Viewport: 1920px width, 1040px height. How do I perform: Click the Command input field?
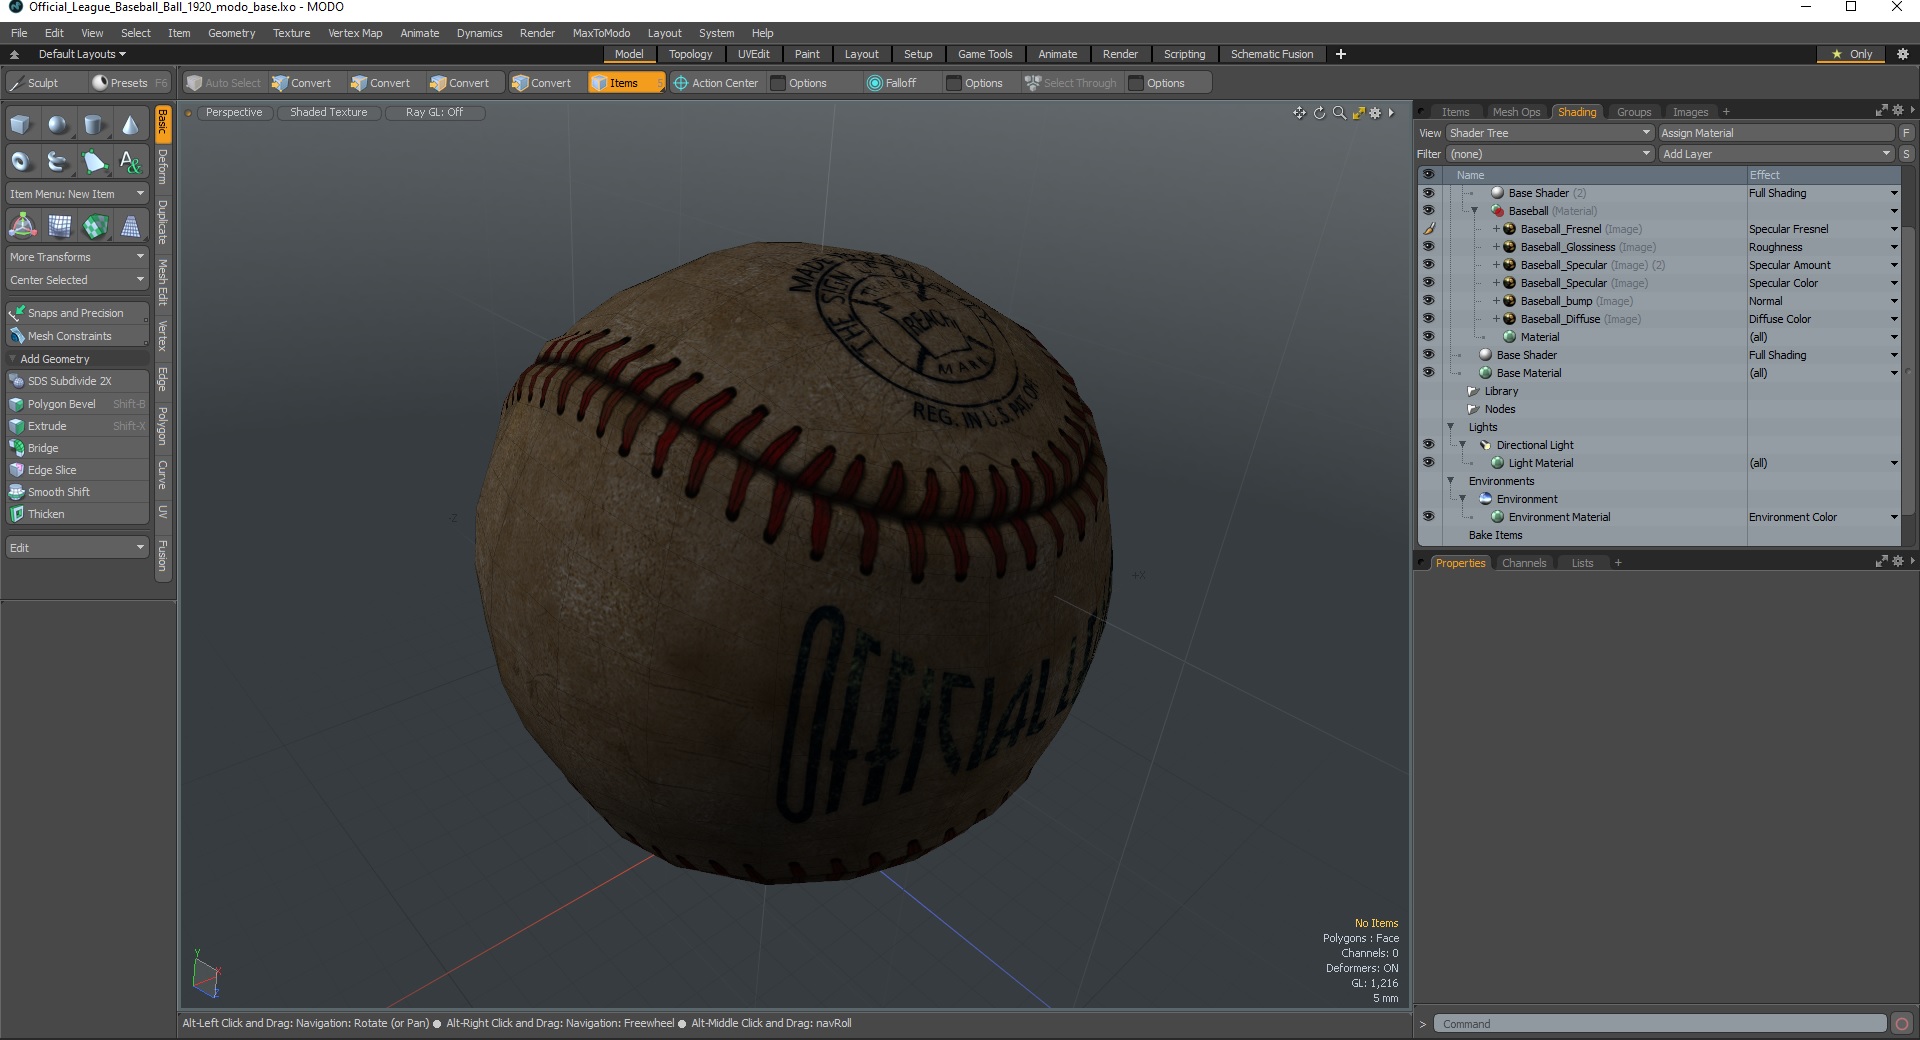1660,1024
